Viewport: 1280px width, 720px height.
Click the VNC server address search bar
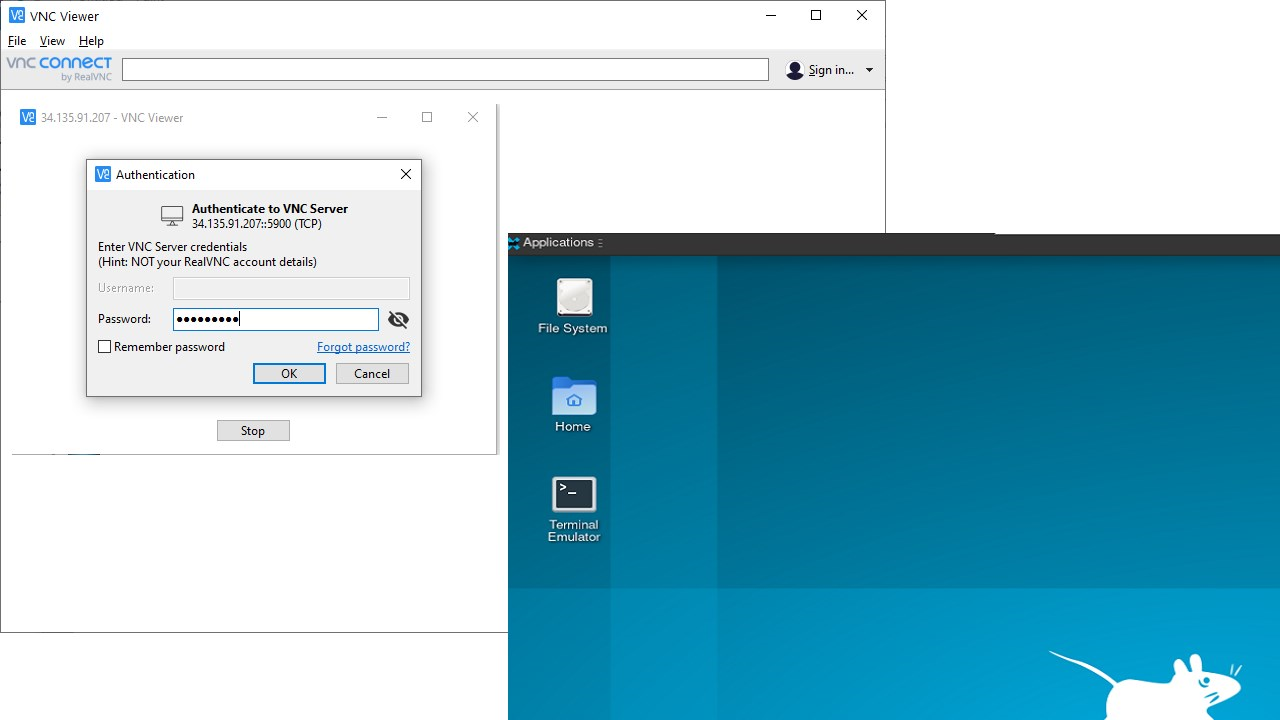(x=445, y=69)
